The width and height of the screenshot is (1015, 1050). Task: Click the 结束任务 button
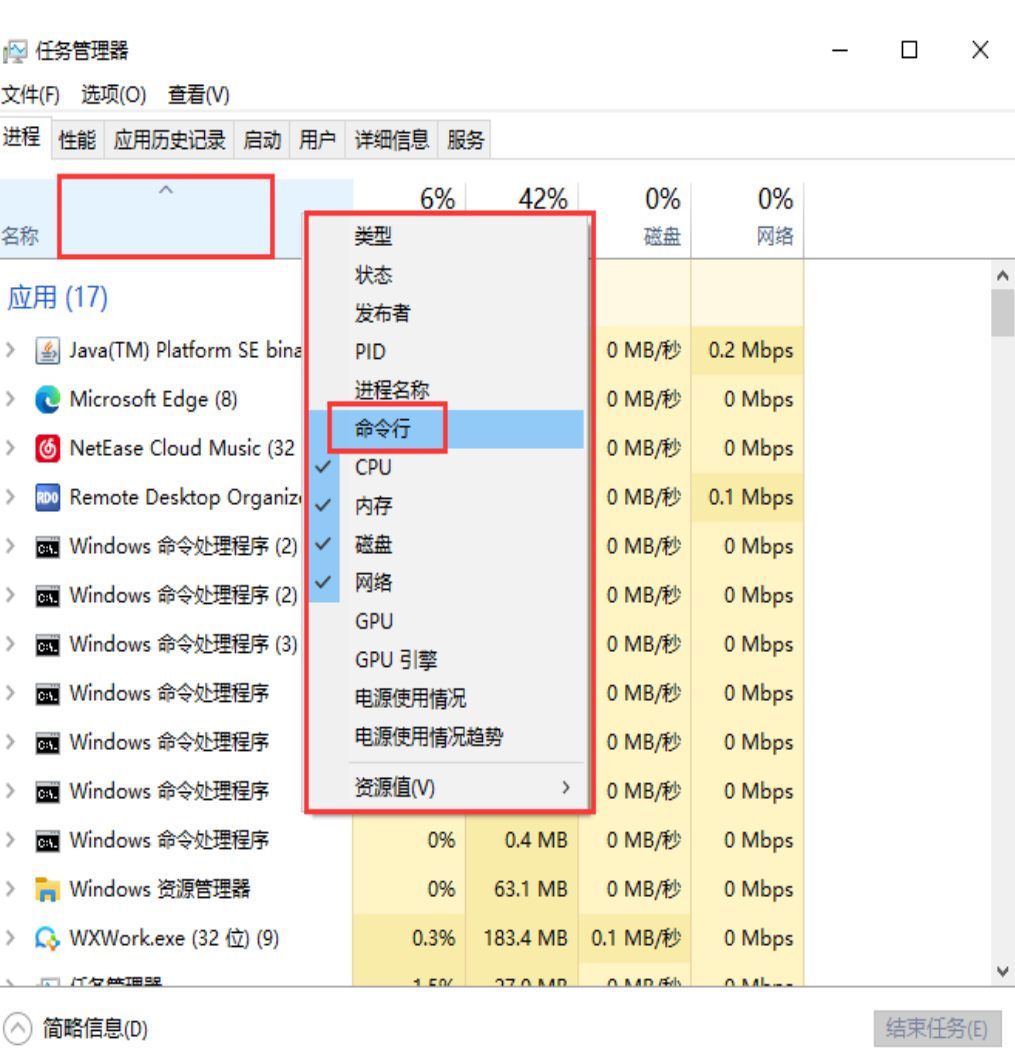pos(936,1028)
